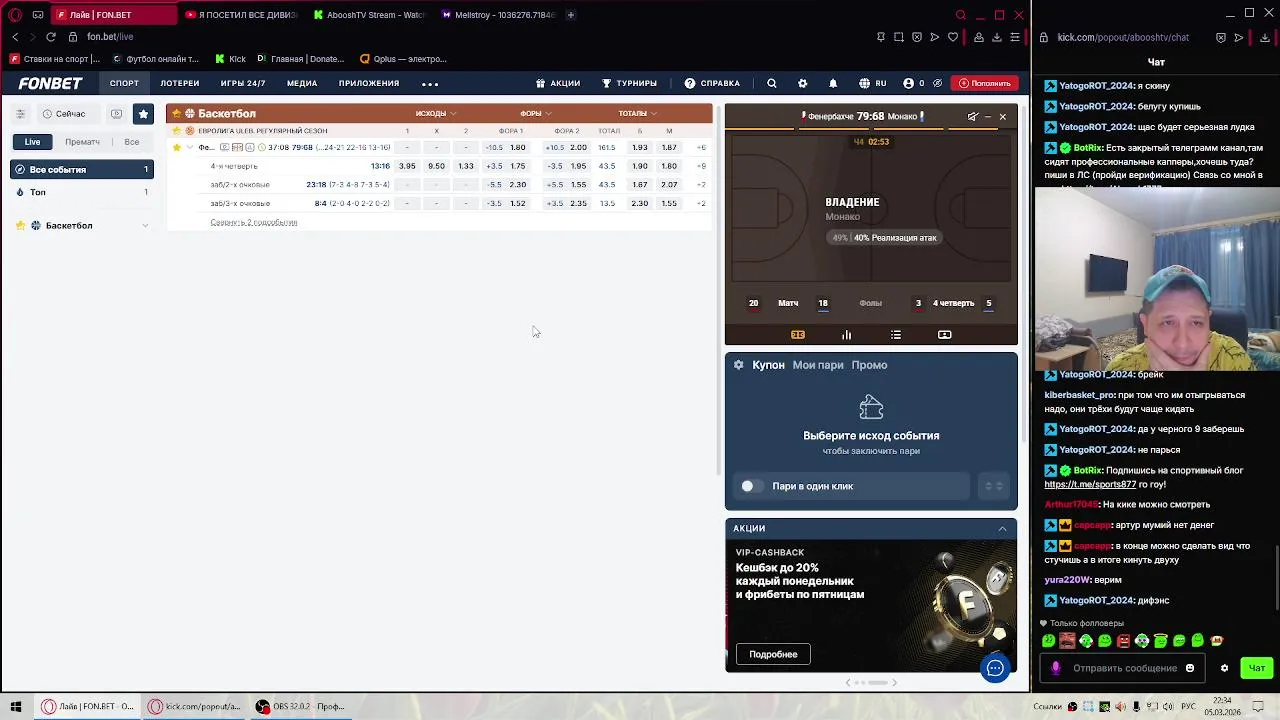Open Исходы column dropdown
This screenshot has height=720, width=1280.
coord(436,114)
